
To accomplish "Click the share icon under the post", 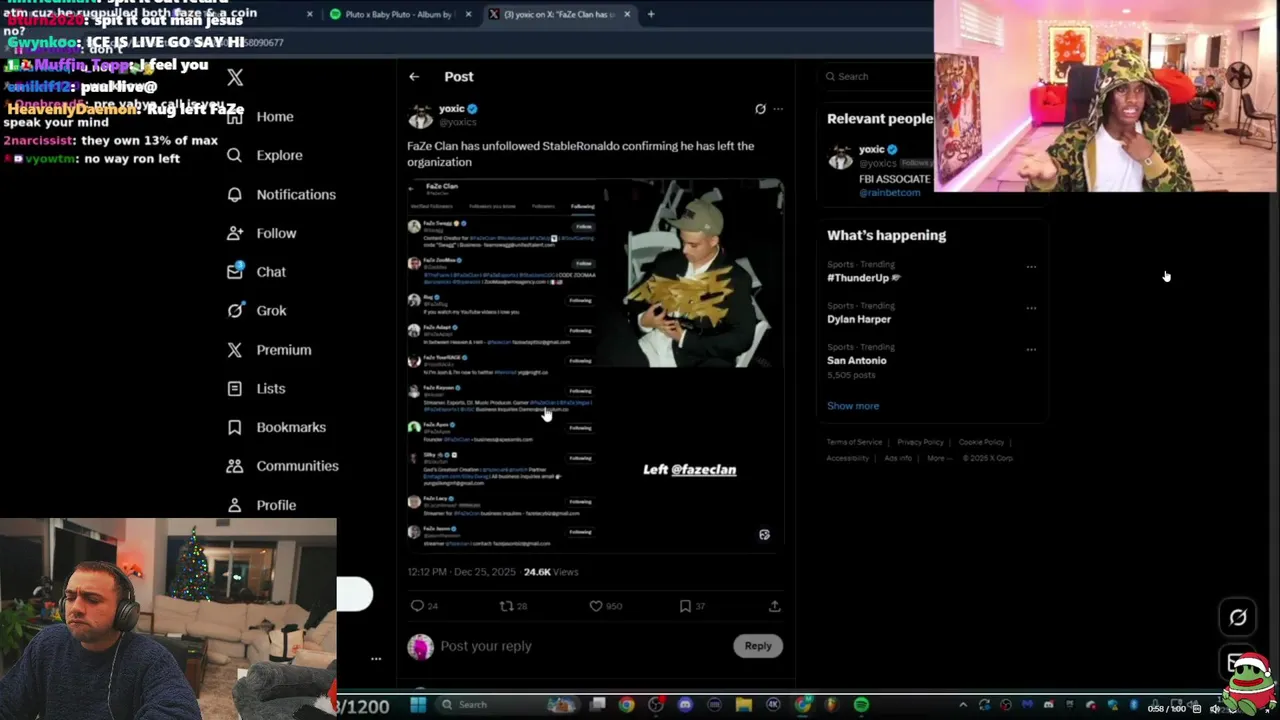I will (x=774, y=606).
